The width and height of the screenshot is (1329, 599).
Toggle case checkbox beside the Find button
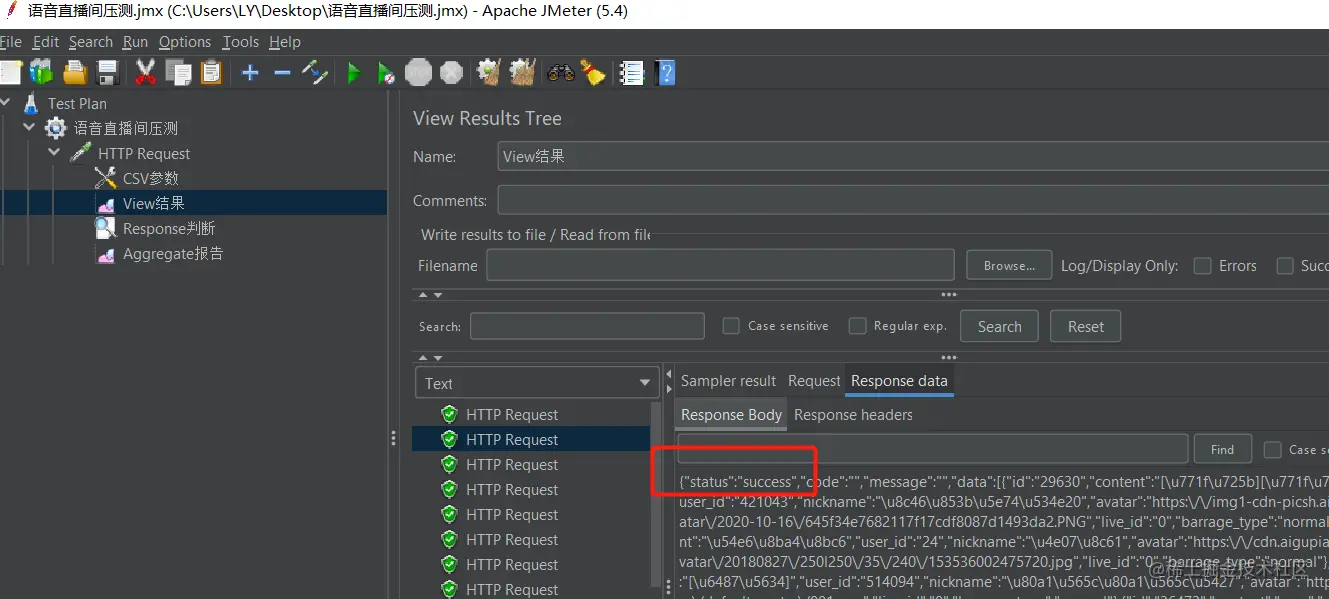[1272, 450]
